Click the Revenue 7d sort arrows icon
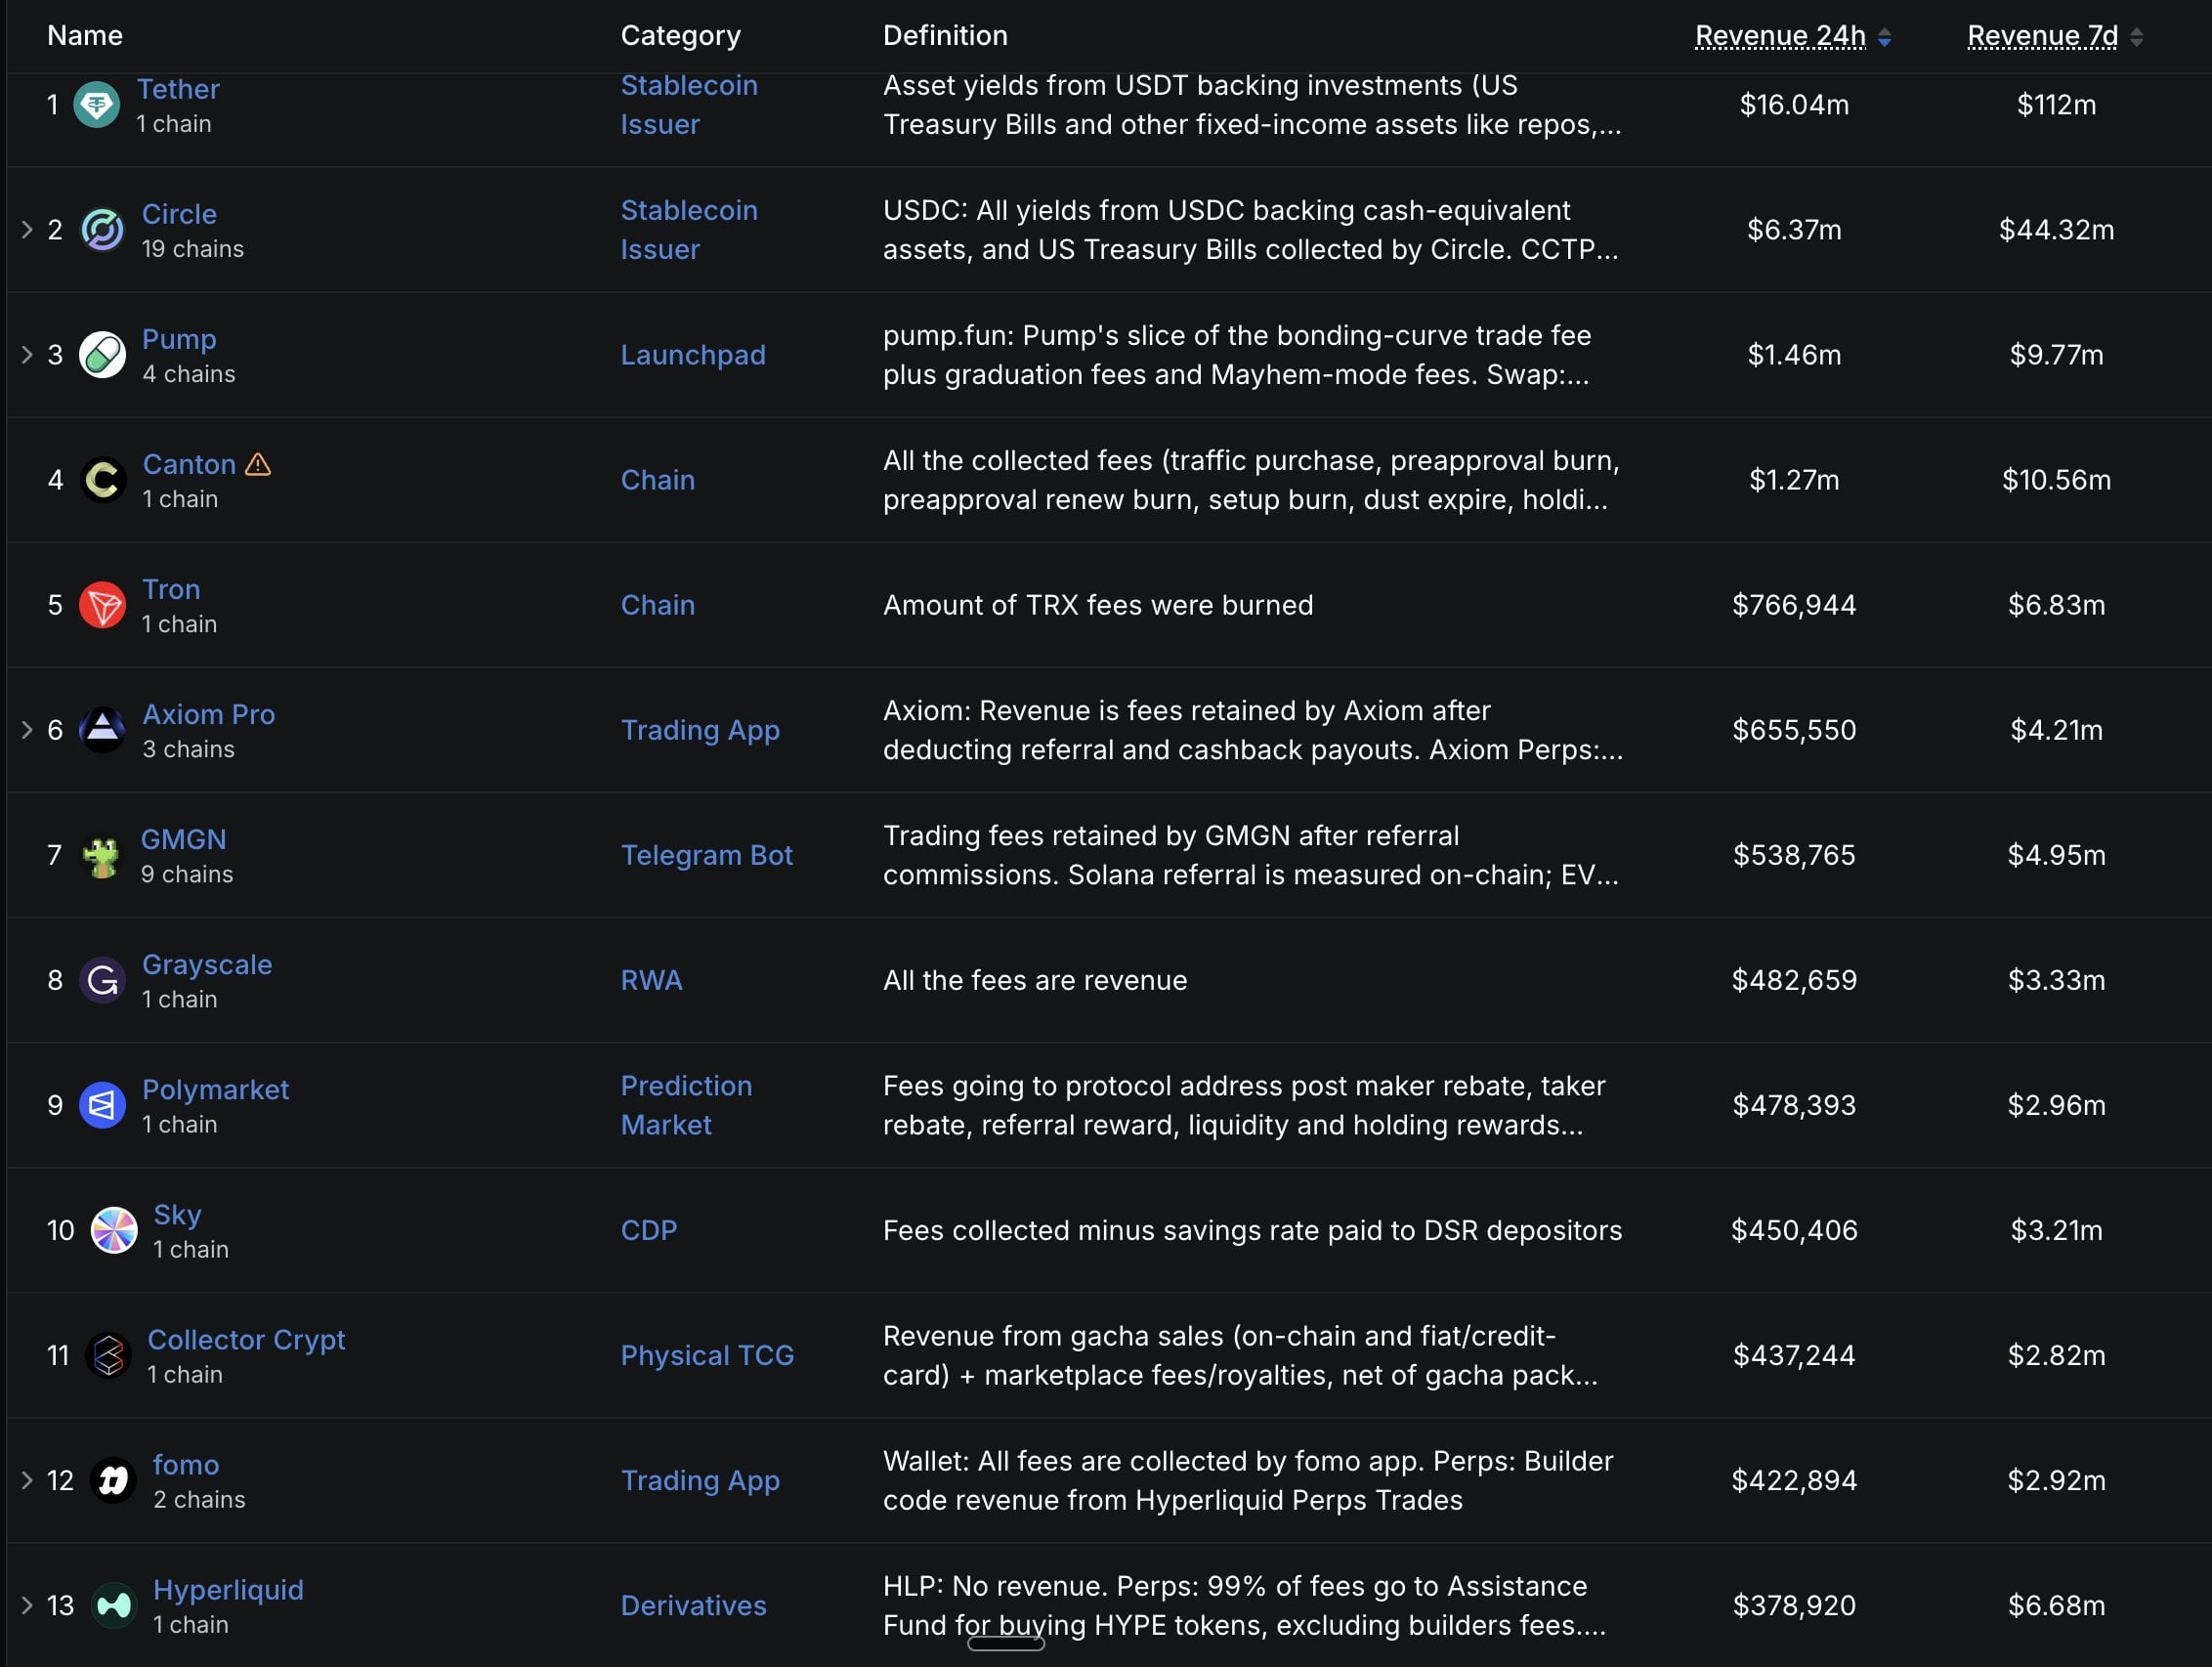This screenshot has height=1667, width=2212. pyautogui.click(x=2136, y=37)
